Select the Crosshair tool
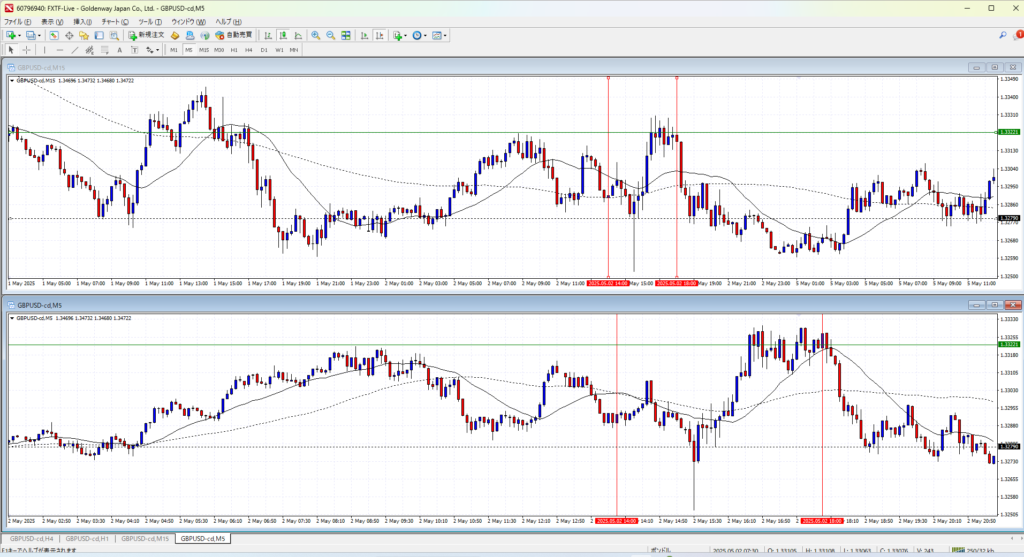Screen dimensions: 1024x557 26,50
